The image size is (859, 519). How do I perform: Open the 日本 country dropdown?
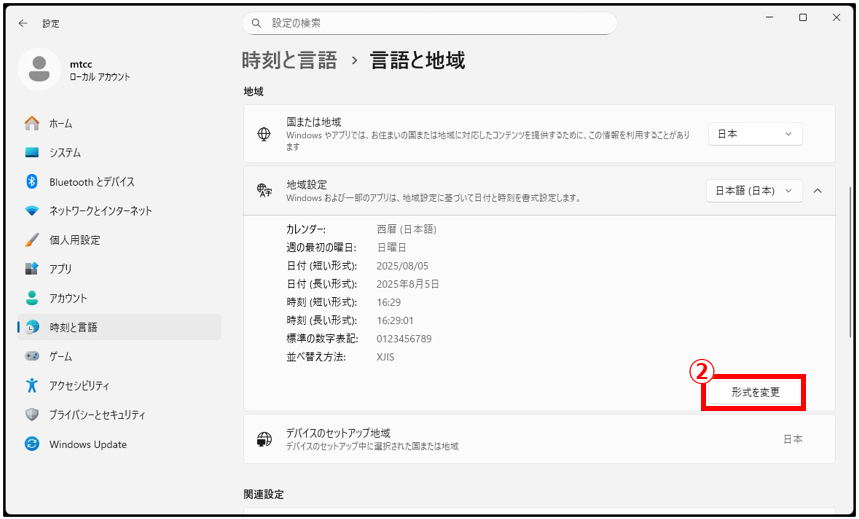(755, 134)
